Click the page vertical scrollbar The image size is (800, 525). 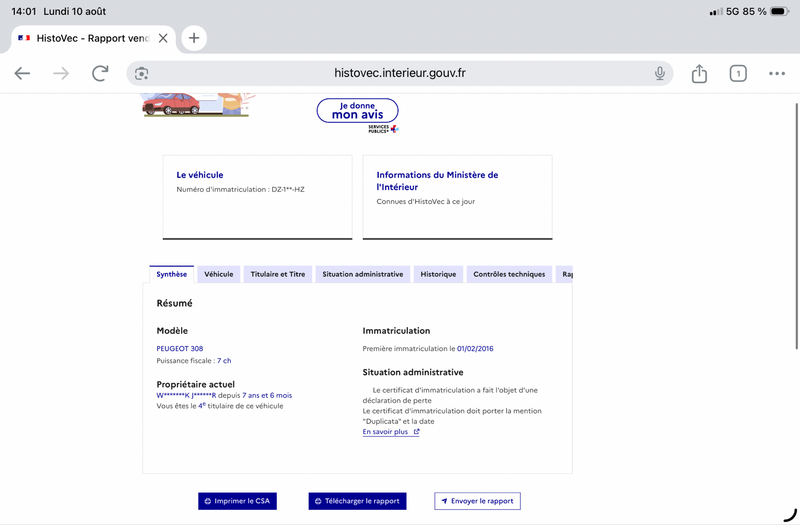point(796,226)
